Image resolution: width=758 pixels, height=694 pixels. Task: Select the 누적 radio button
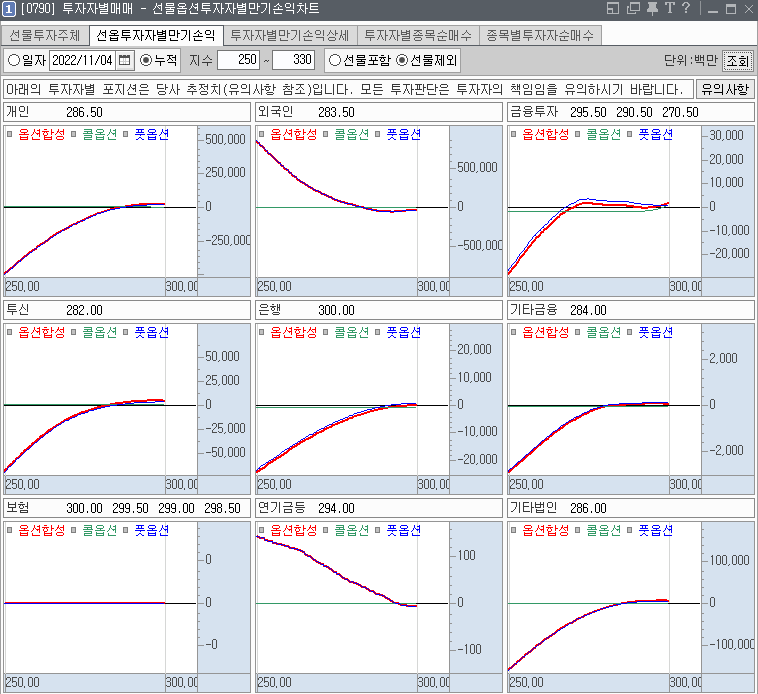tap(147, 60)
